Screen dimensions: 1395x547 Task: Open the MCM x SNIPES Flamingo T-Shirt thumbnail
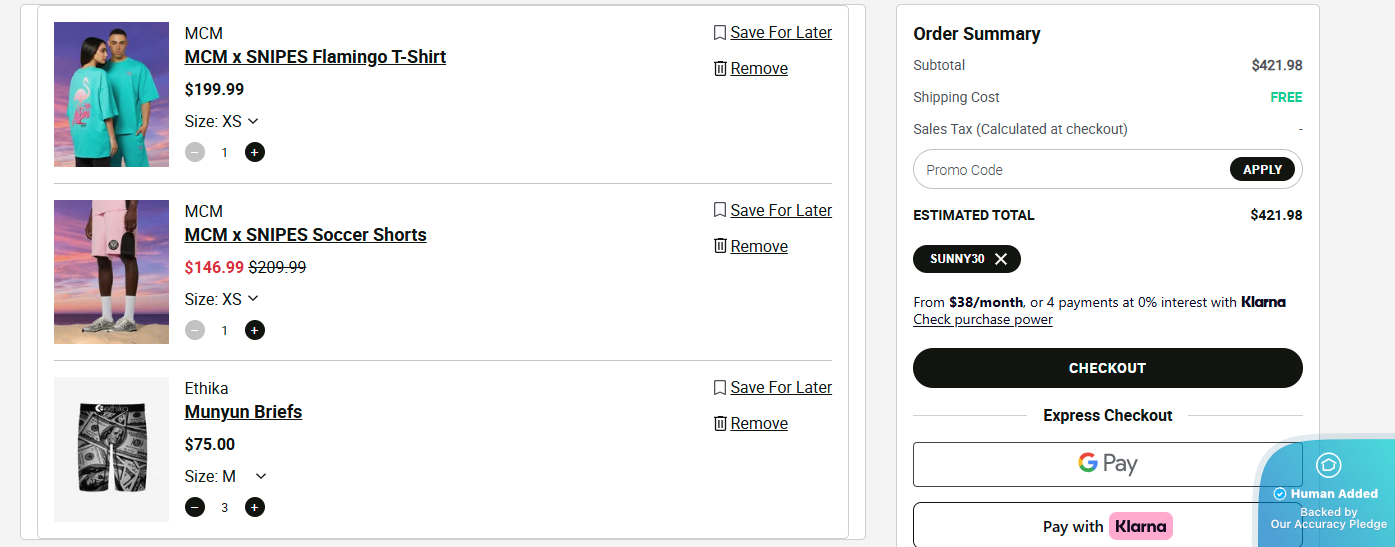111,94
